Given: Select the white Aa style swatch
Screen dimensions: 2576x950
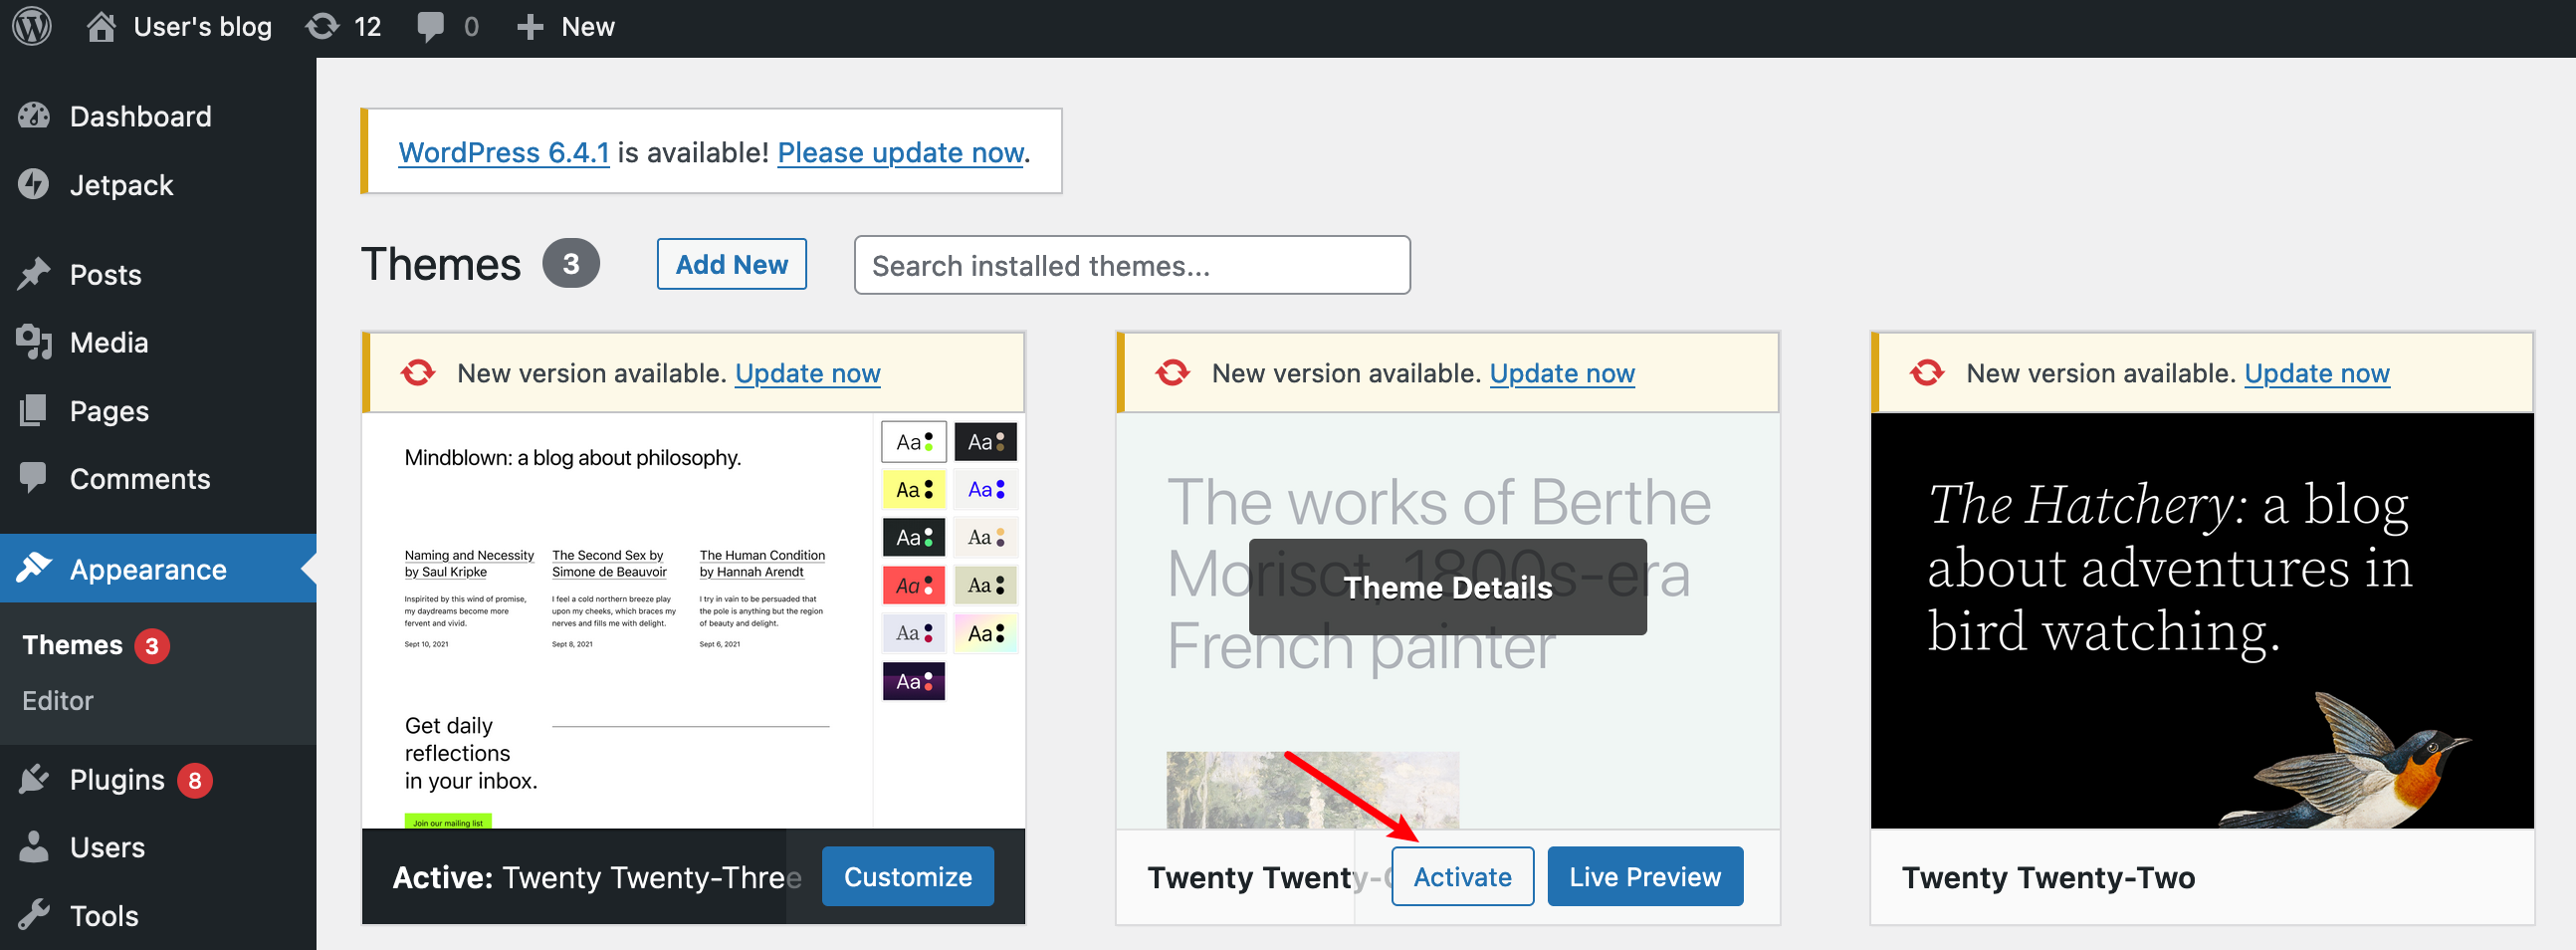Looking at the screenshot, I should (914, 442).
